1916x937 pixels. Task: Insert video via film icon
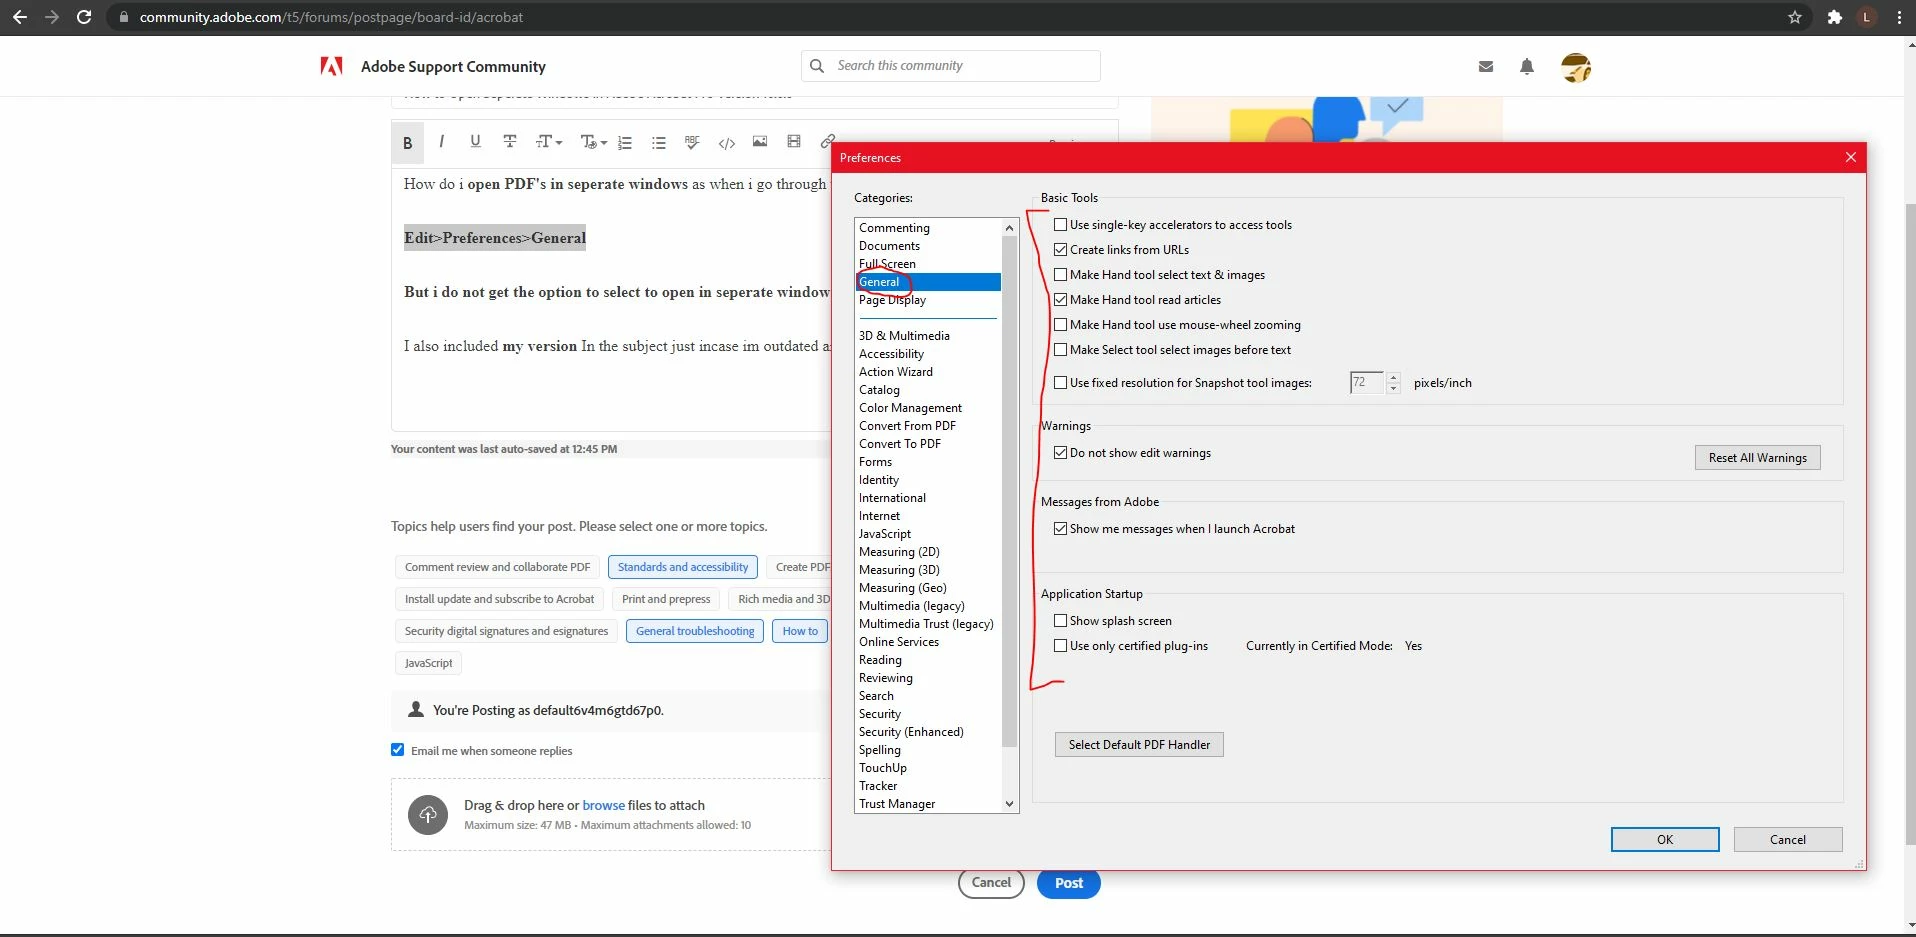[794, 142]
